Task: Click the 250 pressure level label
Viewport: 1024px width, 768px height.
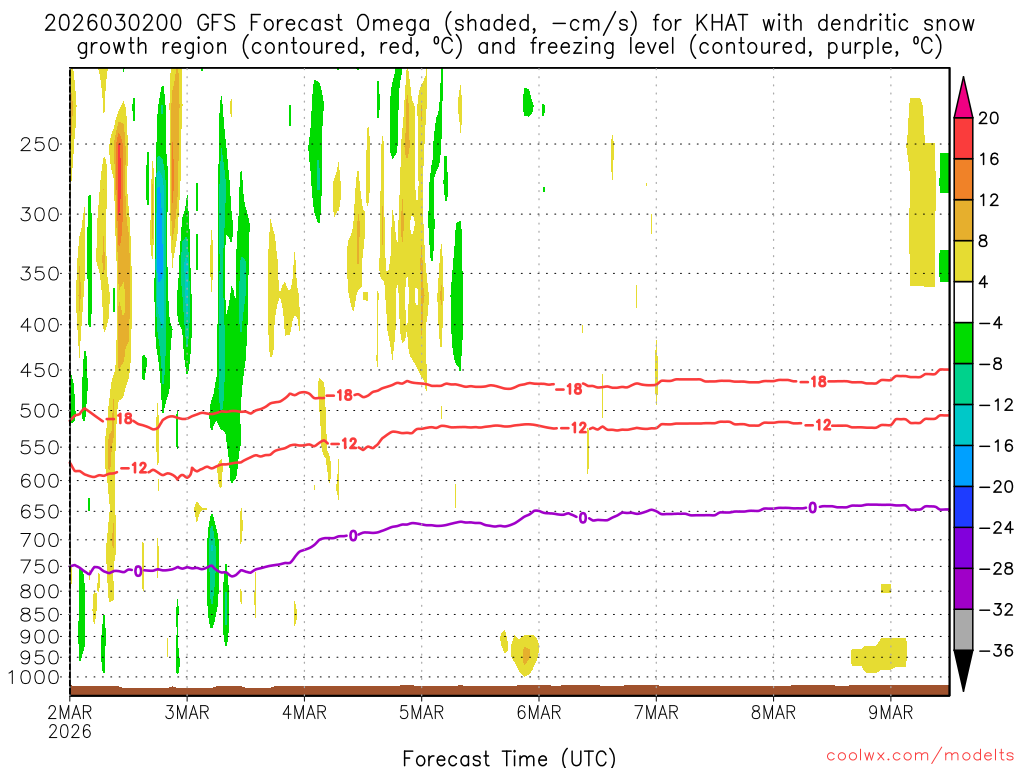Action: point(40,144)
